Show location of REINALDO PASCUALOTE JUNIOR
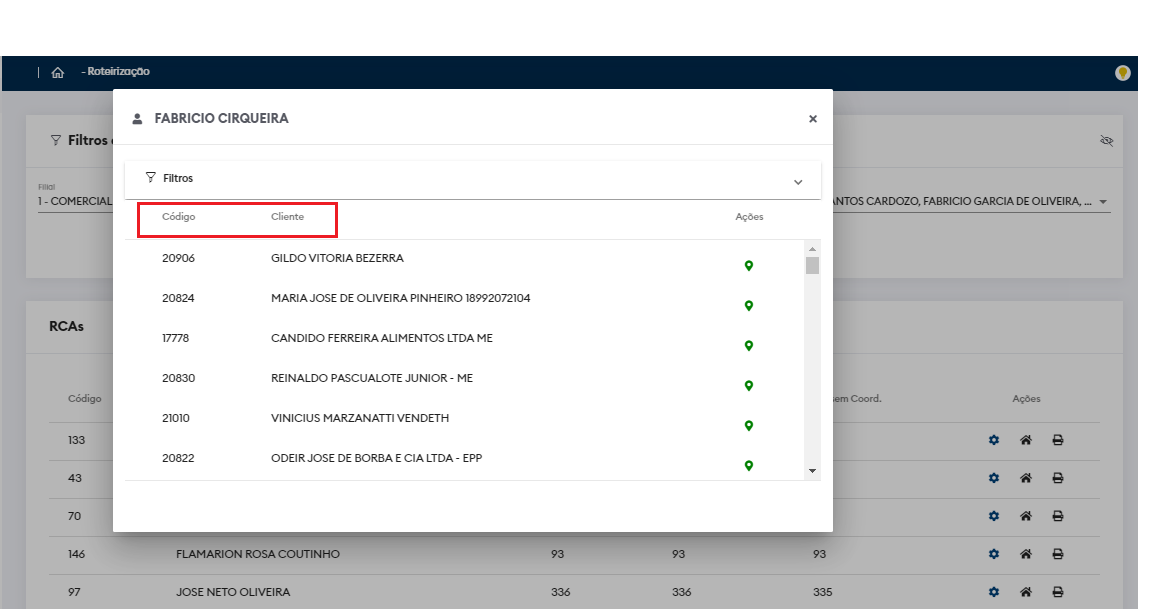 tap(748, 385)
